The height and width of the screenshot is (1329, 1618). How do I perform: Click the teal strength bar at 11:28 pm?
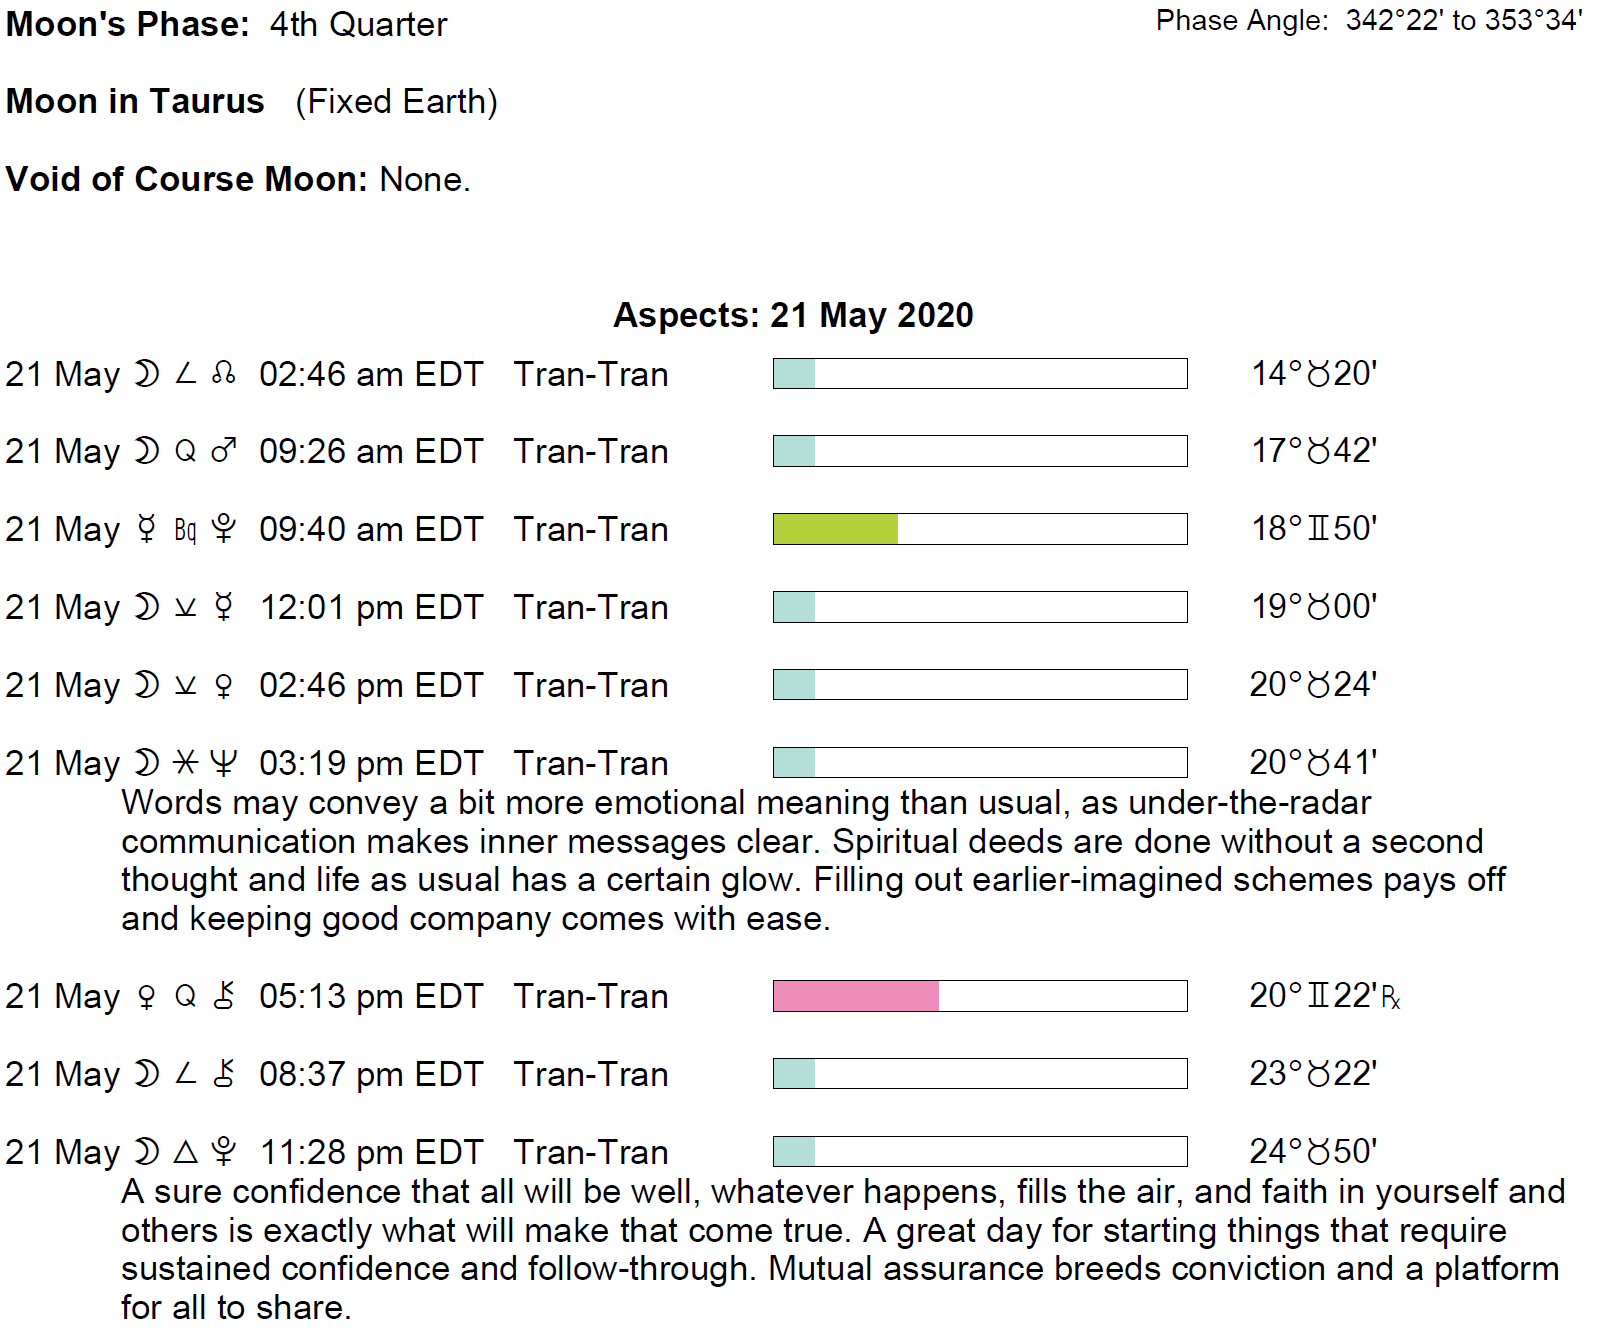click(794, 1152)
